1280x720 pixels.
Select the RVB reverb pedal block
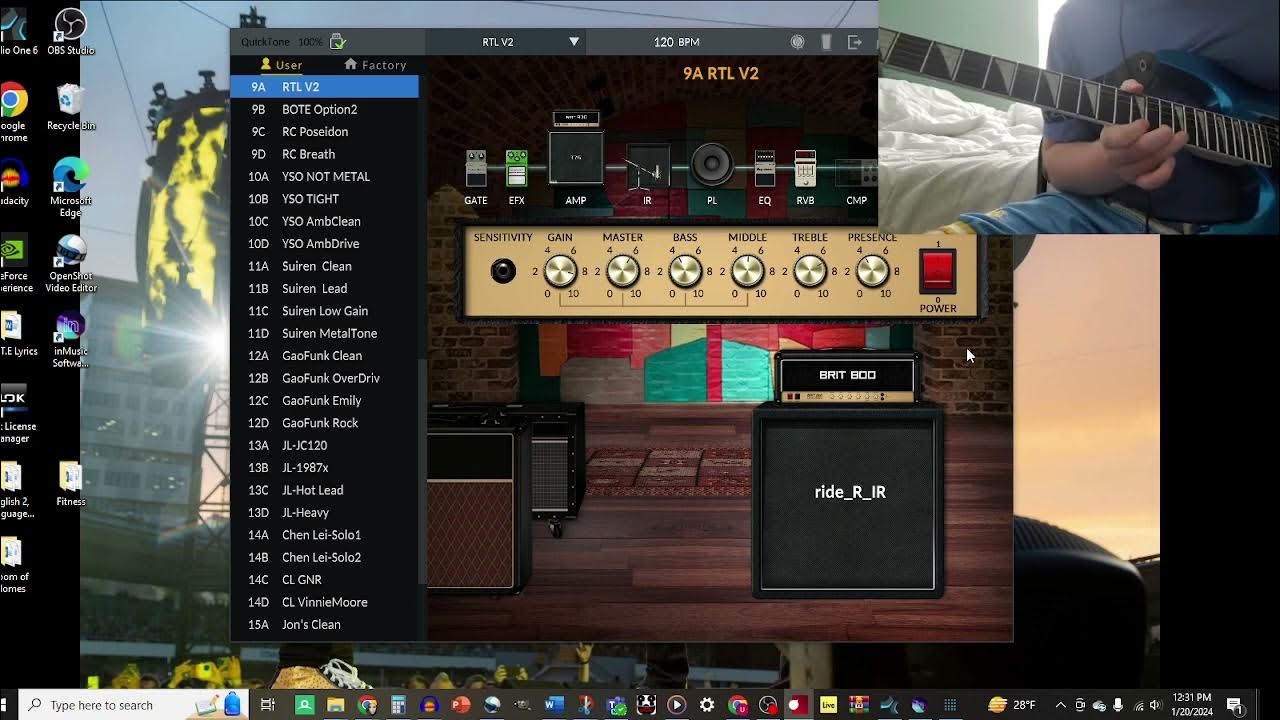point(805,169)
